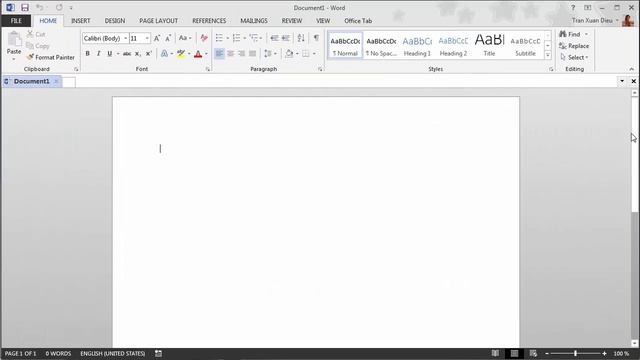Expand the Styles gallery More arrow
This screenshot has width=640, height=360.
pyautogui.click(x=548, y=55)
